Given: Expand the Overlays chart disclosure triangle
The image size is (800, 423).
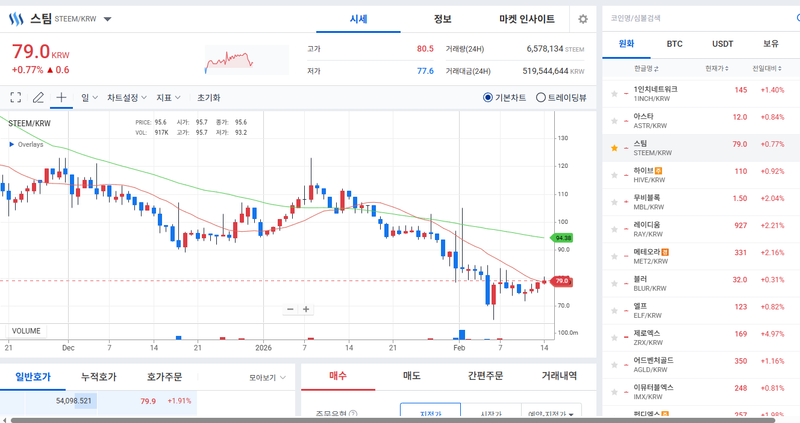Looking at the screenshot, I should pos(11,144).
